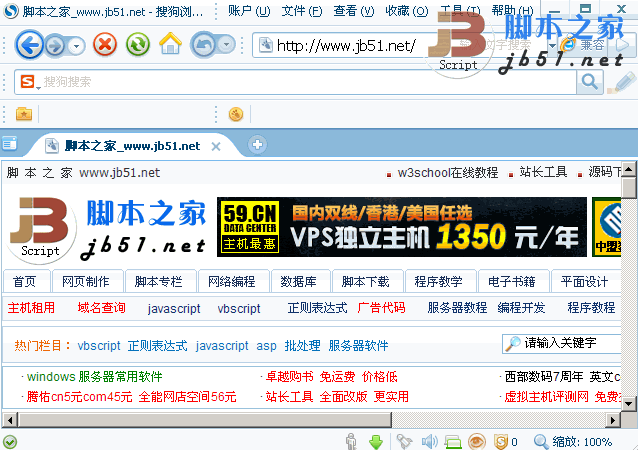Click the 服务器教程 link
Screen dimensions: 638x450
click(x=457, y=308)
